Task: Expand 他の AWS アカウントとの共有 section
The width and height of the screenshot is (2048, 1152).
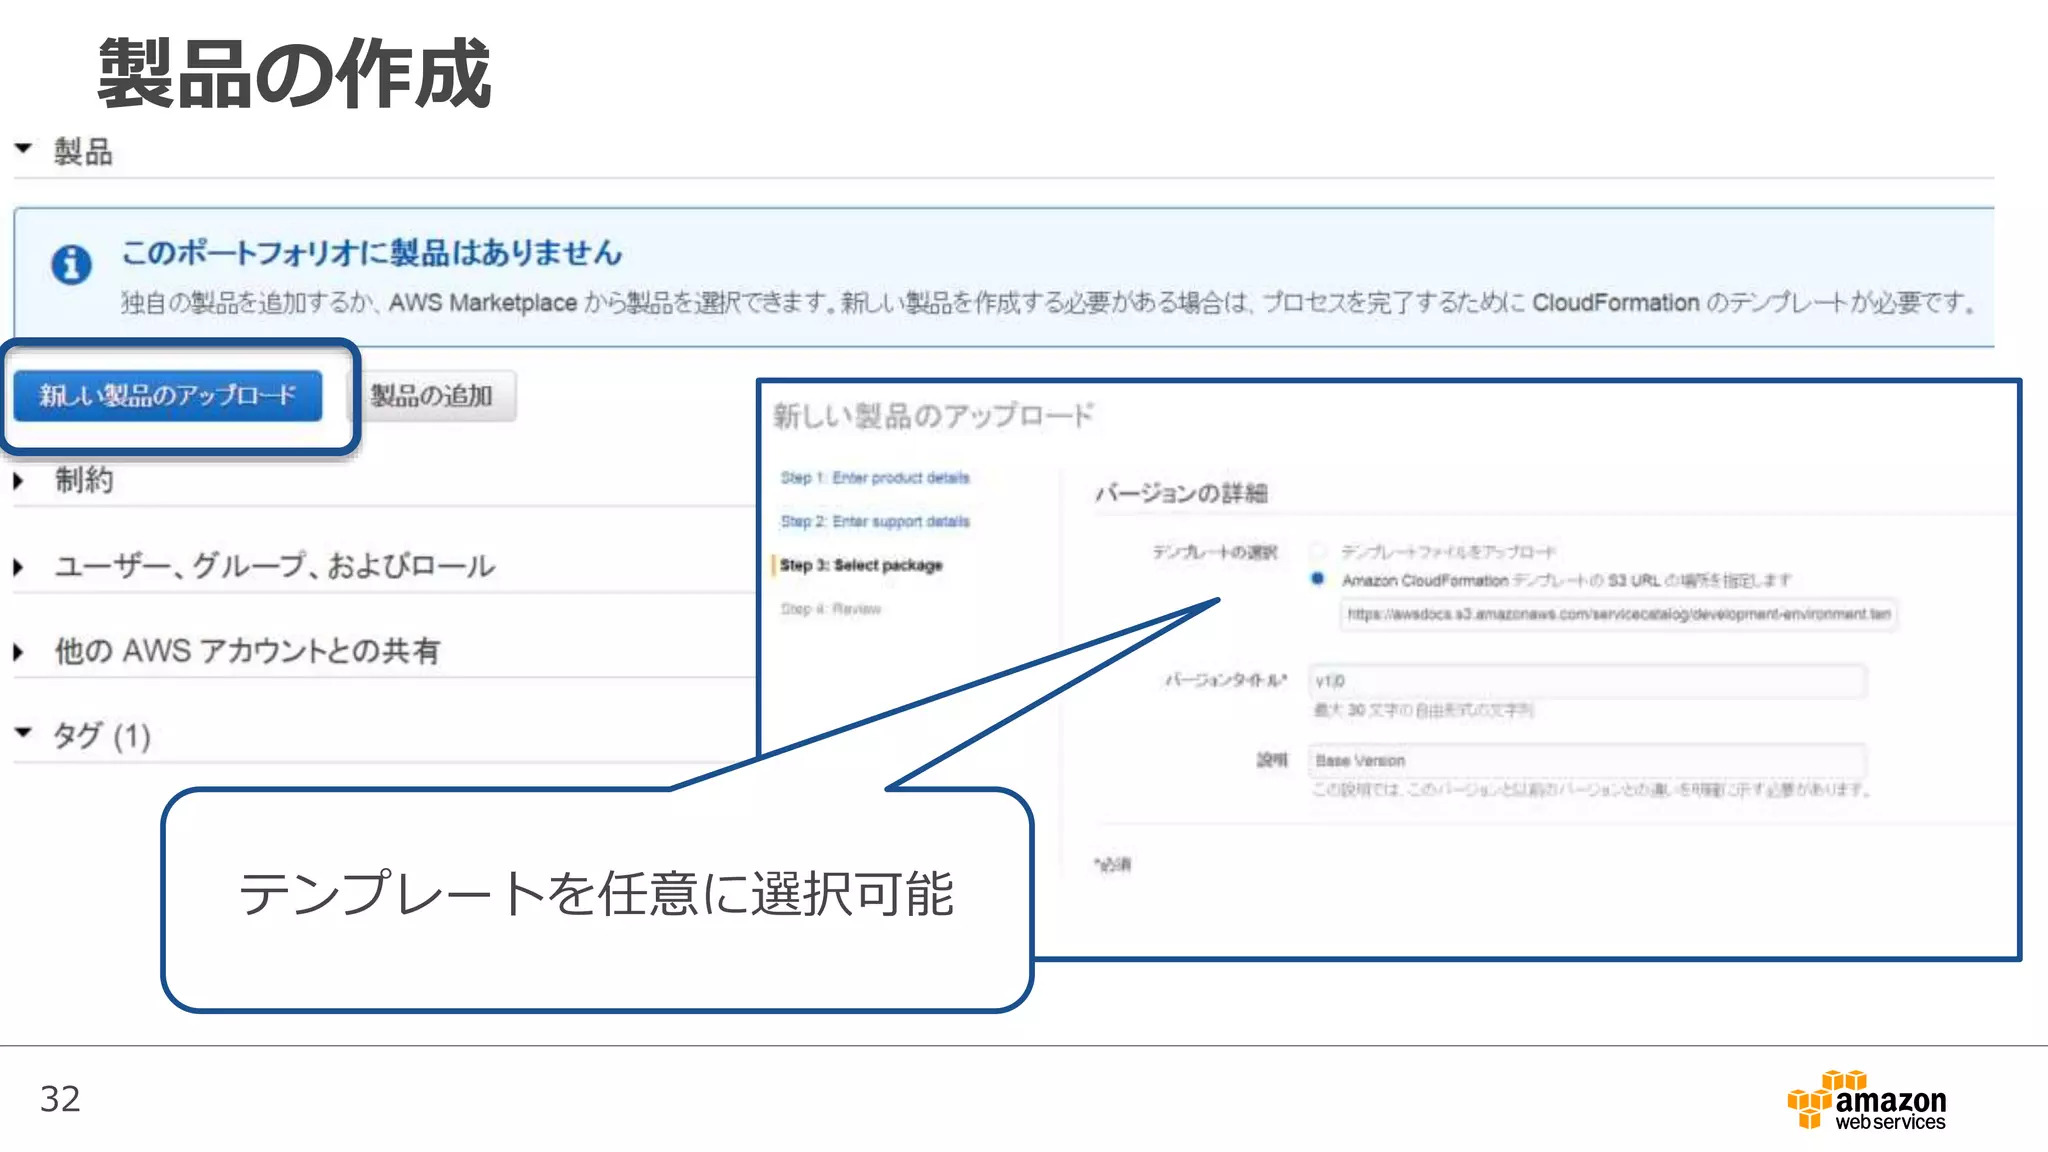Action: click(x=19, y=653)
